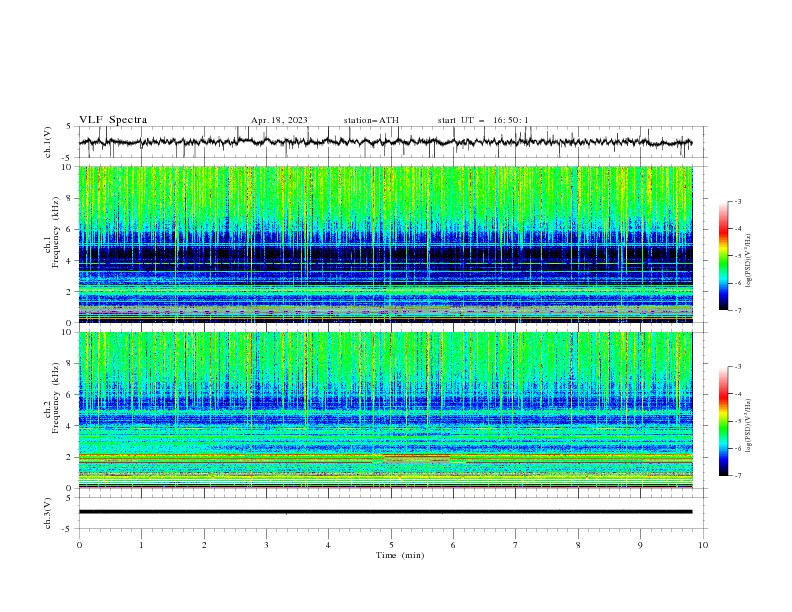
Task: Click the ch.2 colorbar 'log(PSD)(V²/Hz)' label
Action: click(749, 426)
